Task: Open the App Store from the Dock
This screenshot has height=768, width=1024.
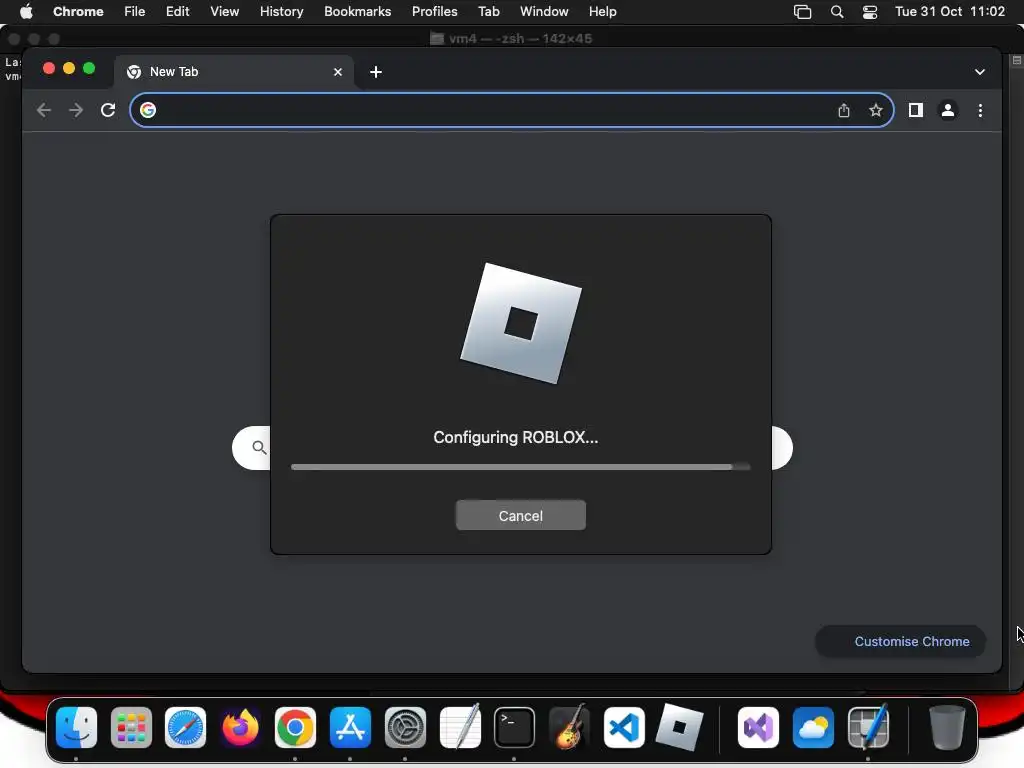Action: pyautogui.click(x=350, y=727)
